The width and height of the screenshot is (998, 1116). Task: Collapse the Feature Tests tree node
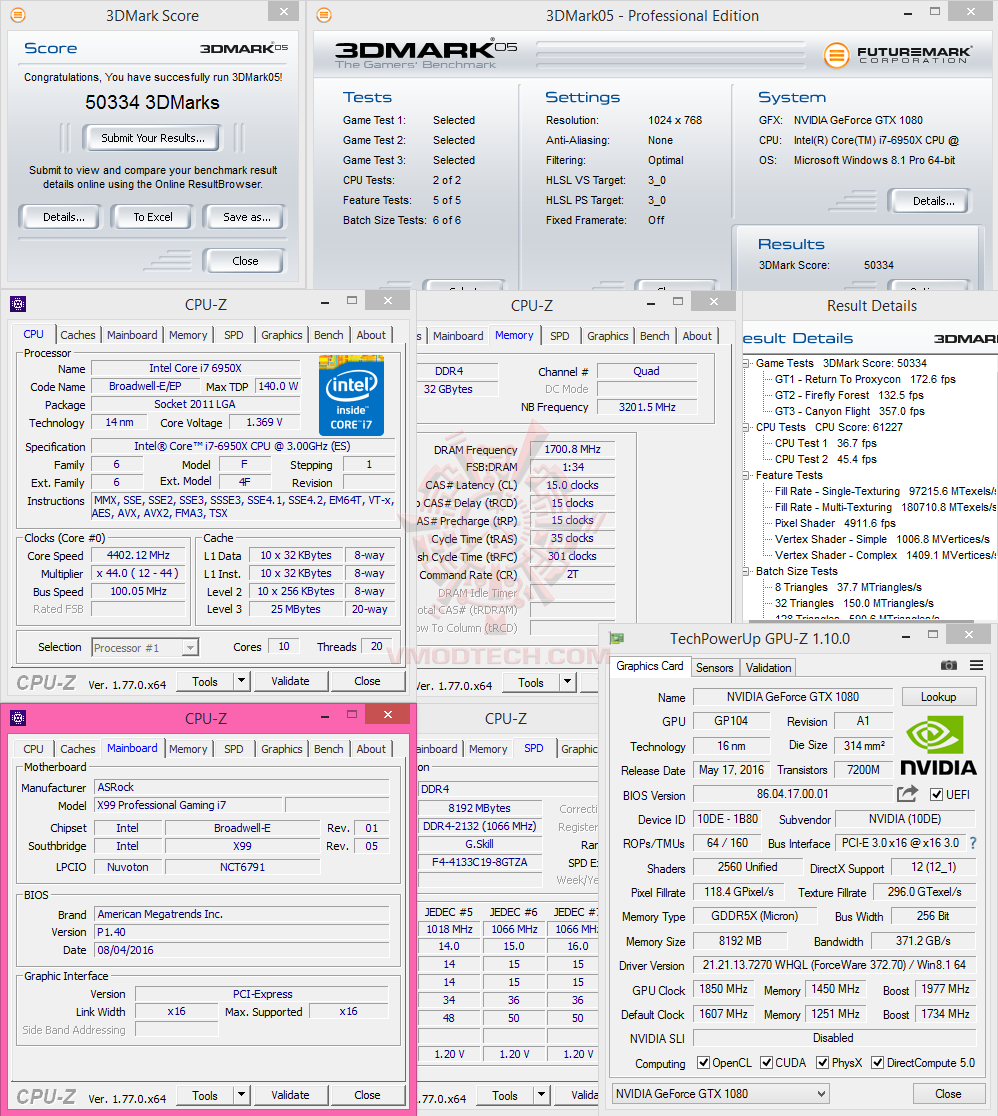tap(747, 475)
